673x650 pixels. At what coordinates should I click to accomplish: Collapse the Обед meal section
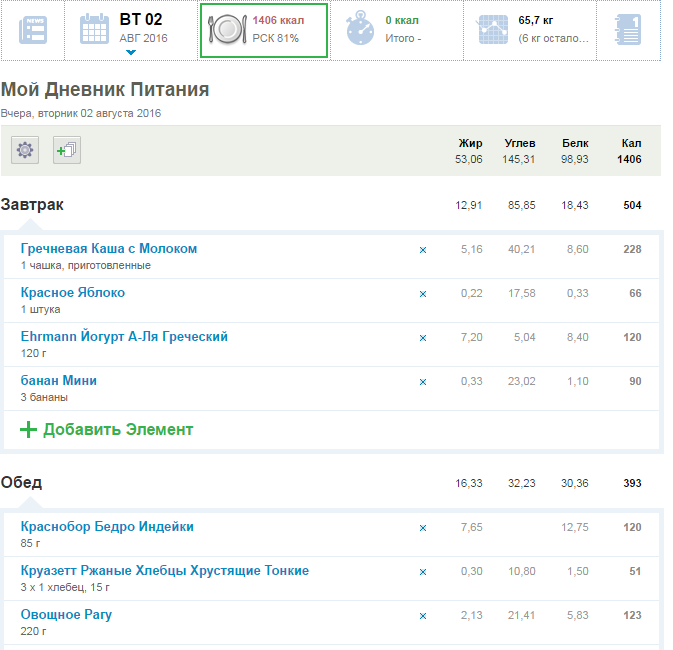21,483
